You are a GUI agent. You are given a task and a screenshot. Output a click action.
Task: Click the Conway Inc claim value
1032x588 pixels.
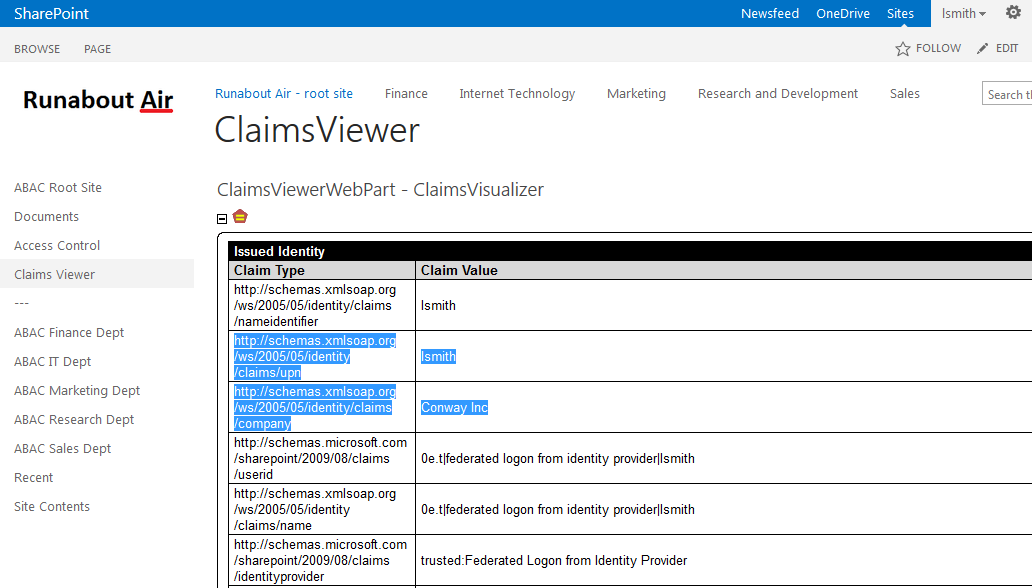coord(454,408)
